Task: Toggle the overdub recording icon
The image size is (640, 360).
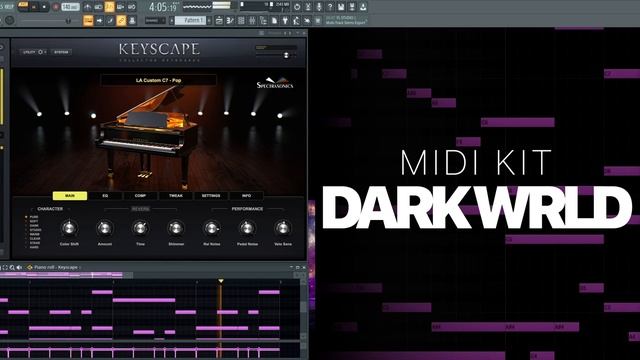Action: pyautogui.click(x=120, y=7)
